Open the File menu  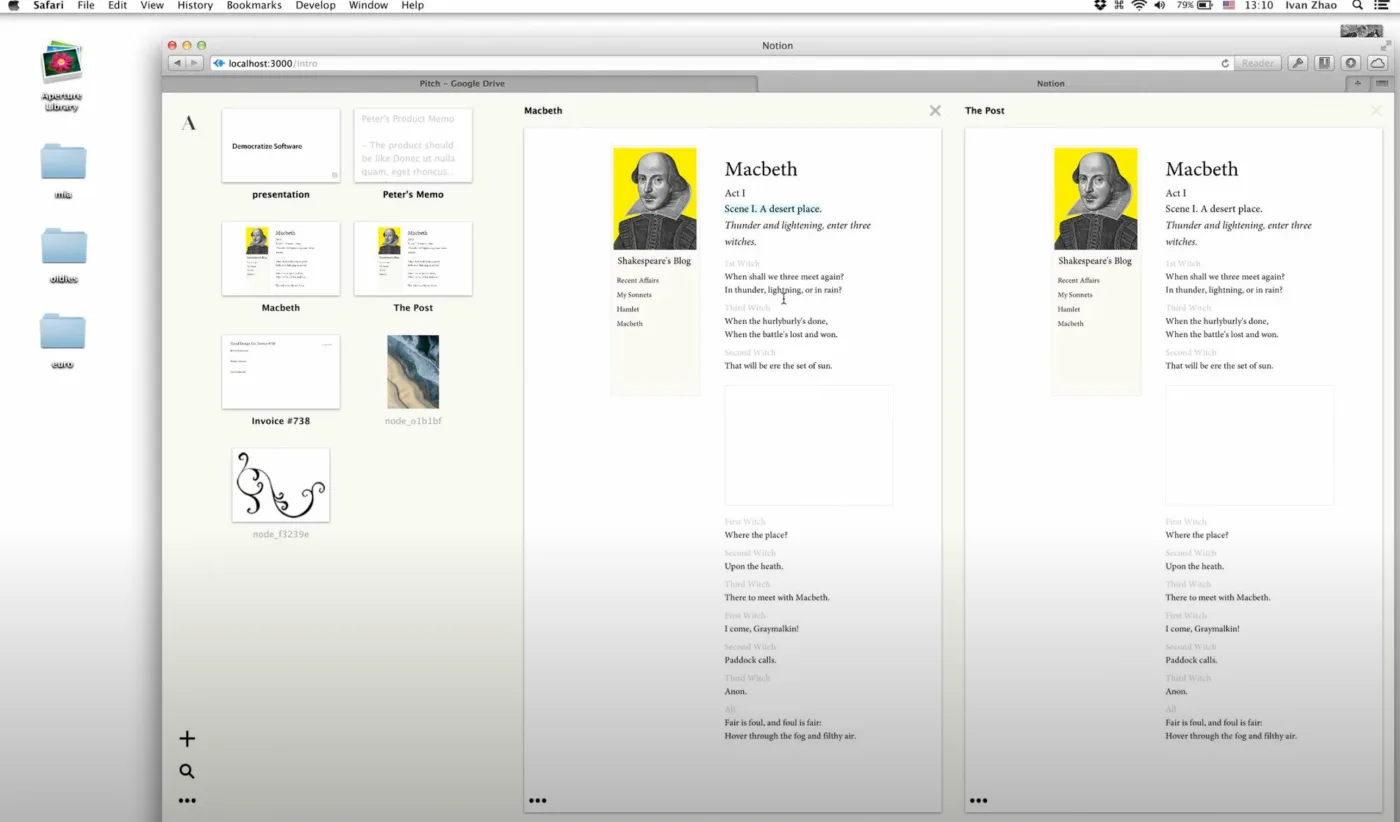point(86,6)
